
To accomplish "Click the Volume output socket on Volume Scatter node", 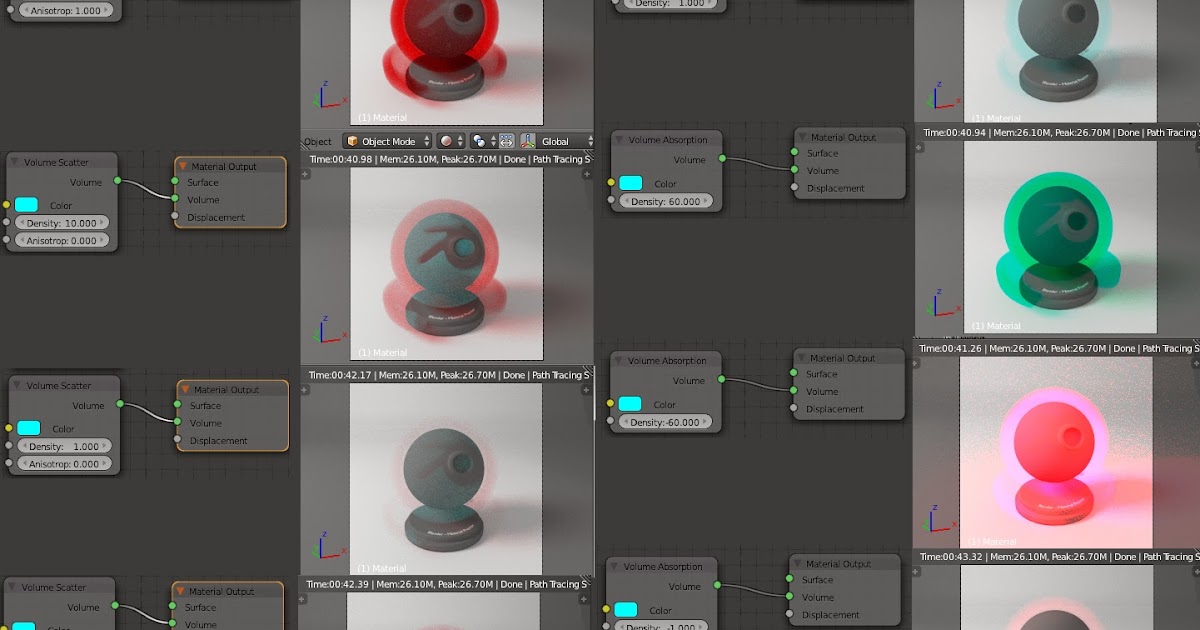I will (117, 180).
